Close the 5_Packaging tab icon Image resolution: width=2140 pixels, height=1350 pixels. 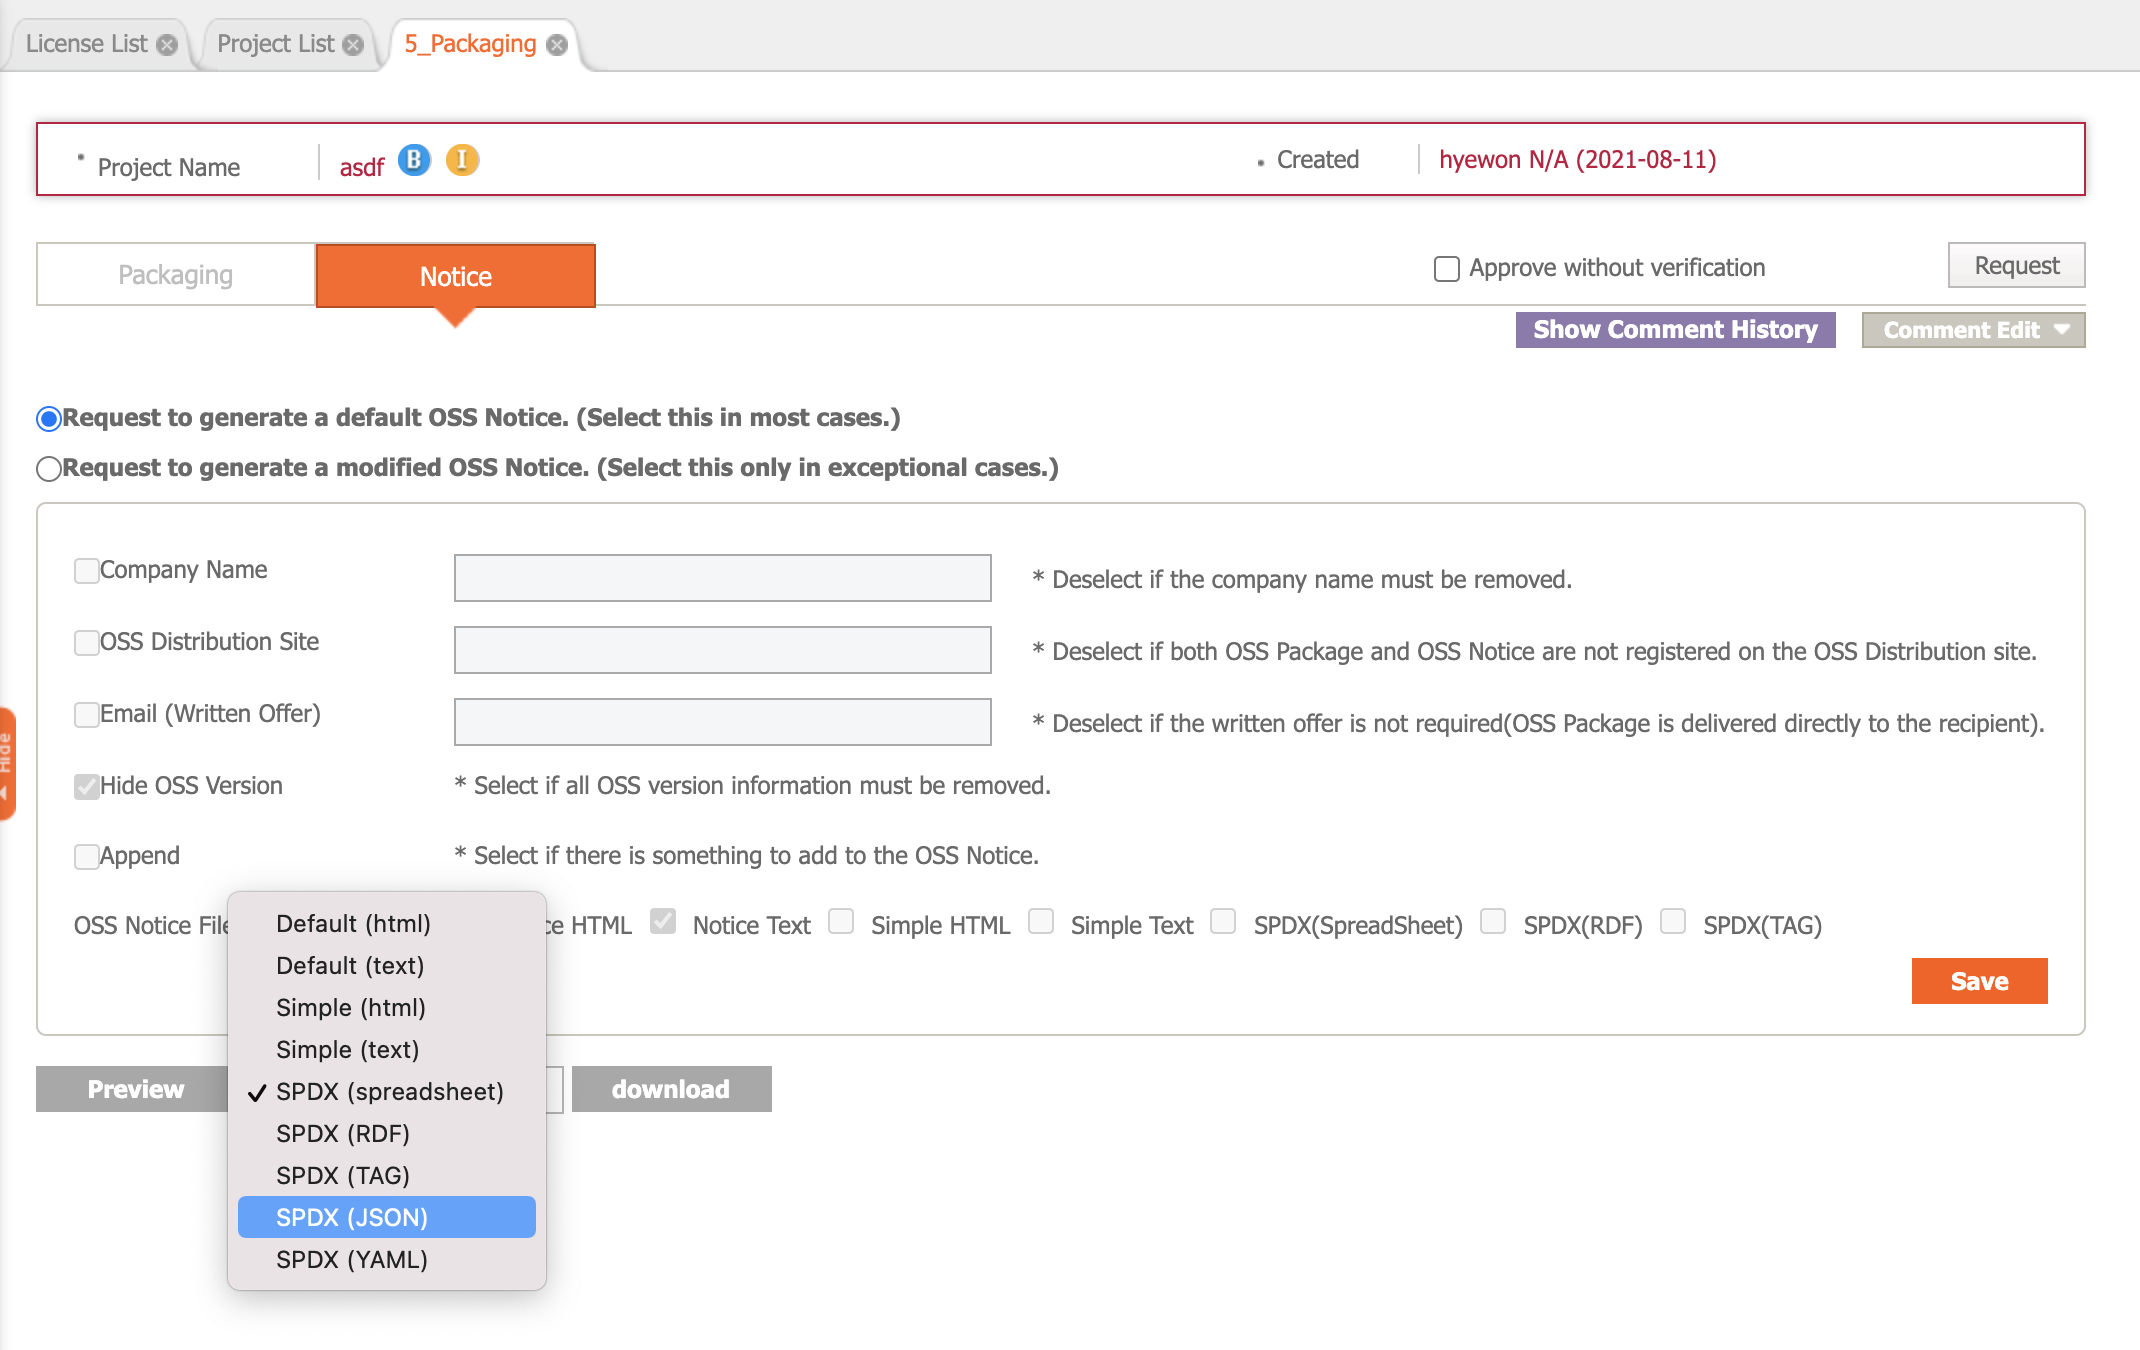557,45
